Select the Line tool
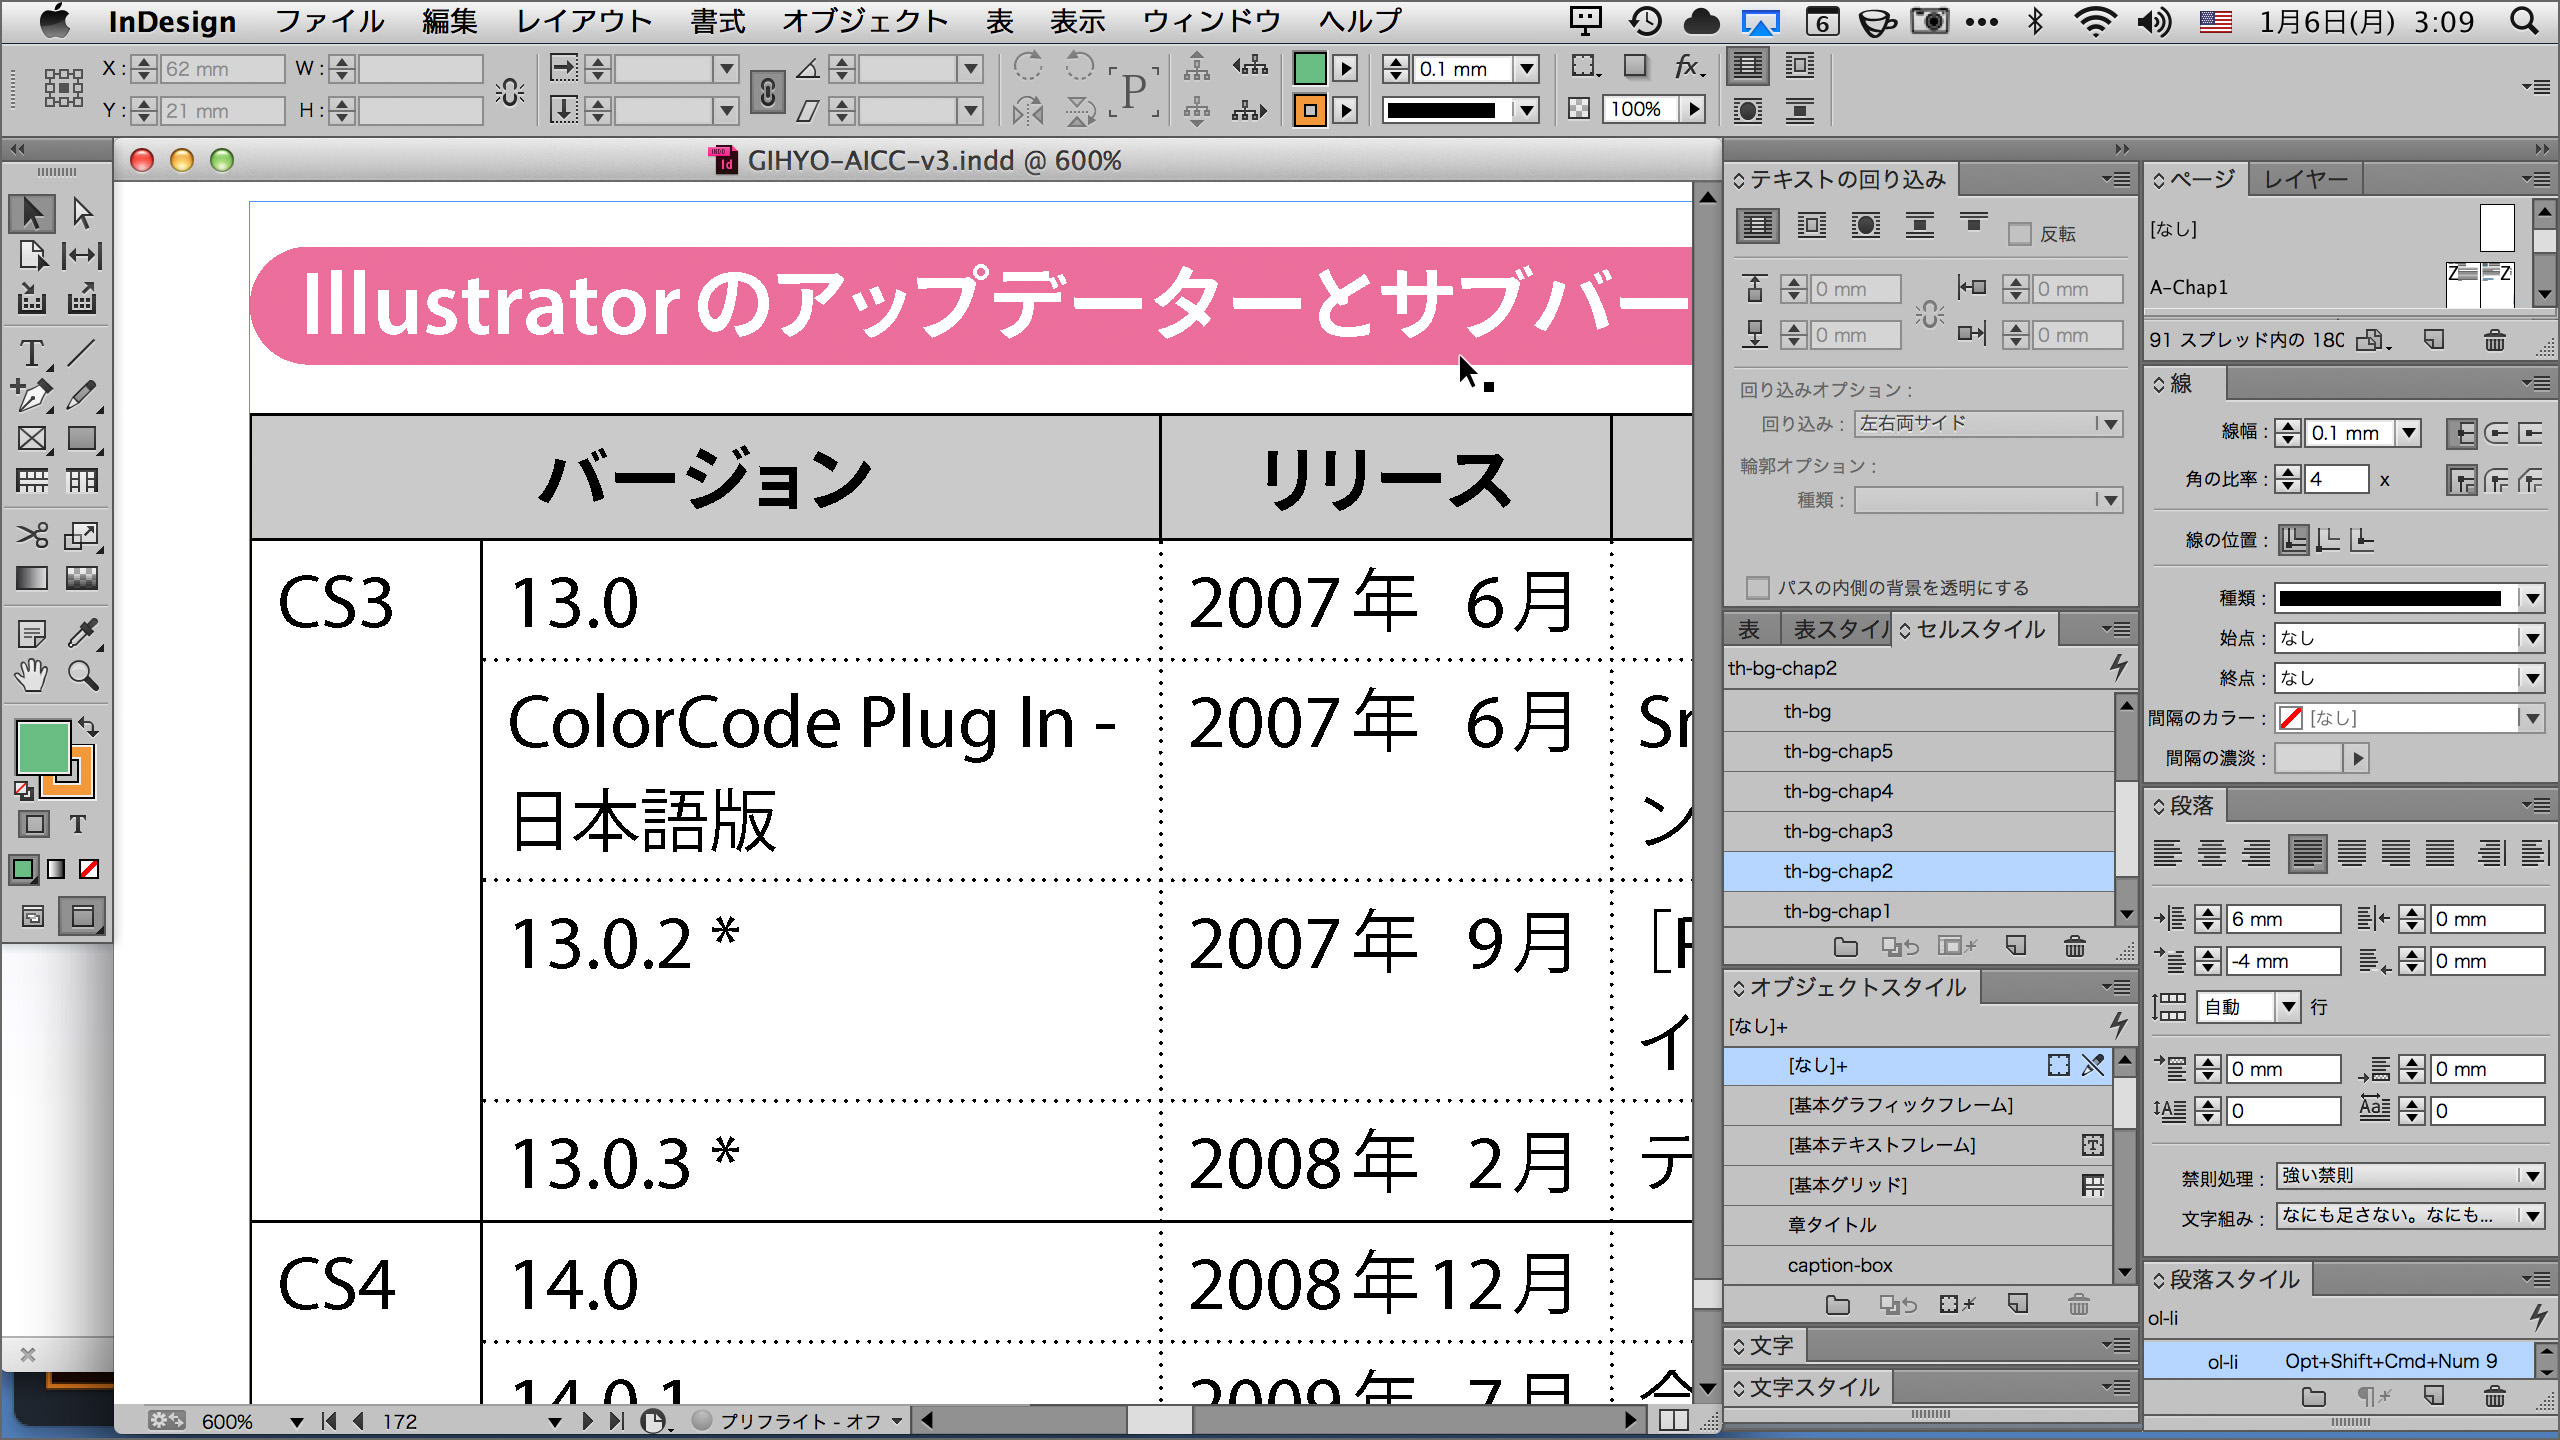Image resolution: width=2560 pixels, height=1440 pixels. [82, 353]
